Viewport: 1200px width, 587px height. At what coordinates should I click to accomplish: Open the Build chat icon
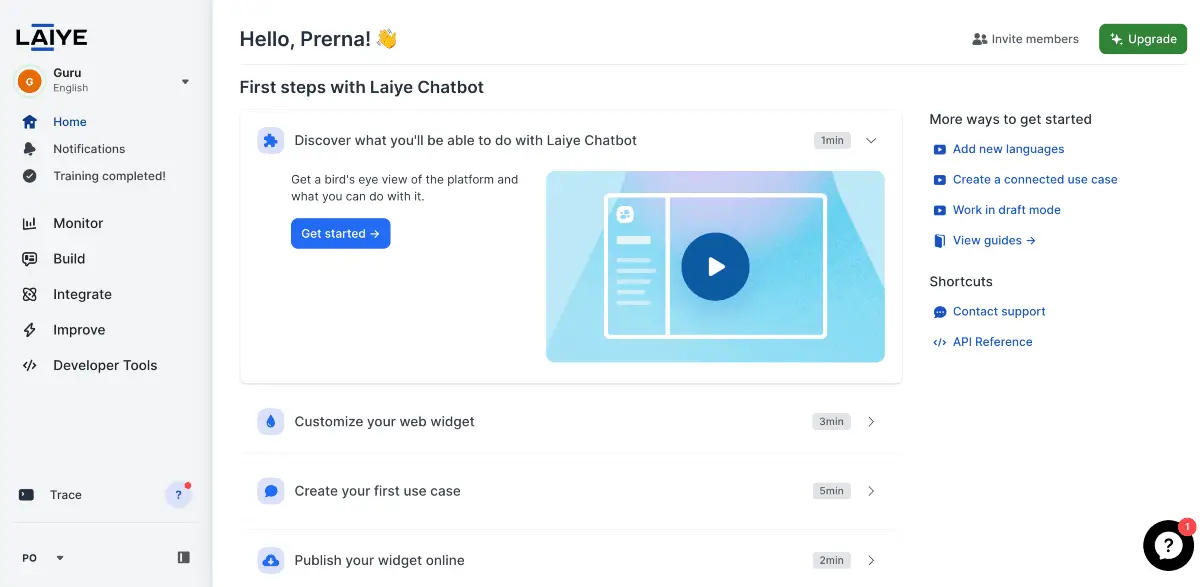coord(30,259)
